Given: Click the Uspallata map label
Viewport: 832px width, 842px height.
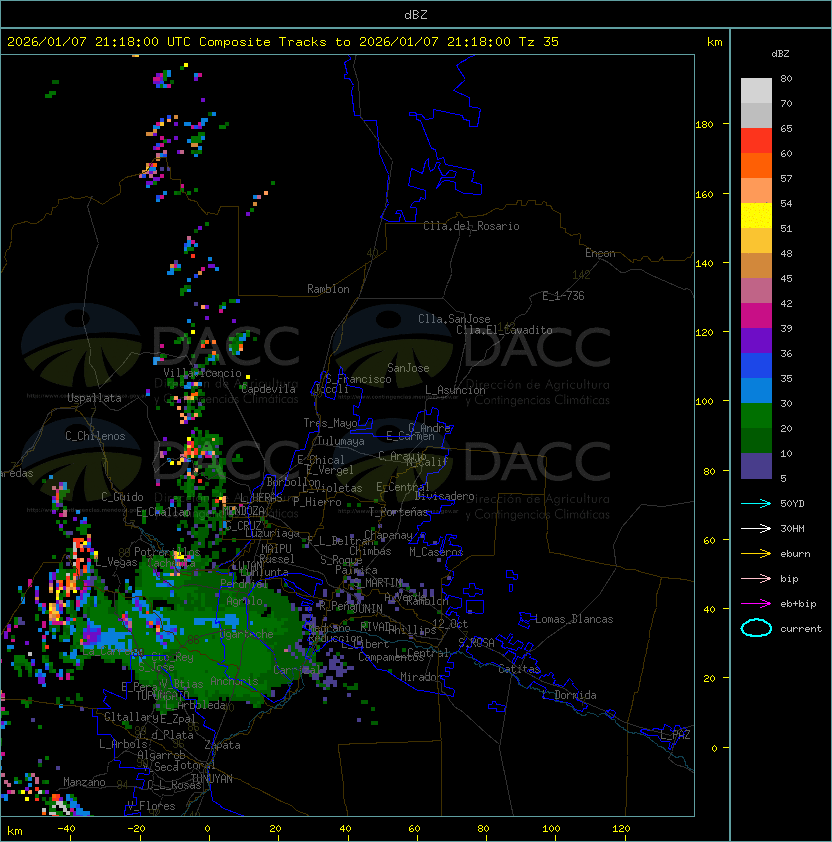Looking at the screenshot, I should point(94,398).
